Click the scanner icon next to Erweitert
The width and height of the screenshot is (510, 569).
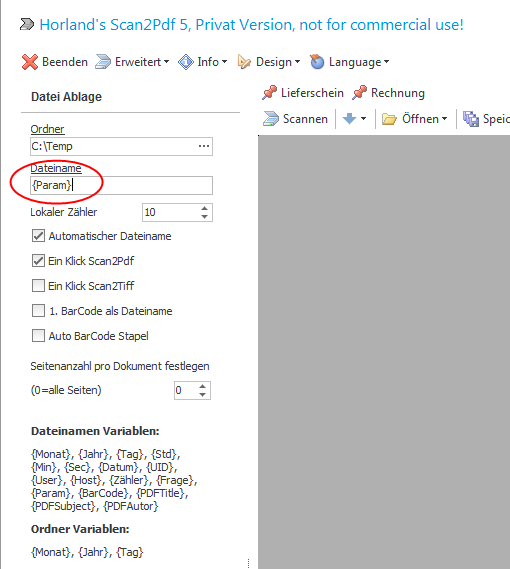(x=103, y=62)
